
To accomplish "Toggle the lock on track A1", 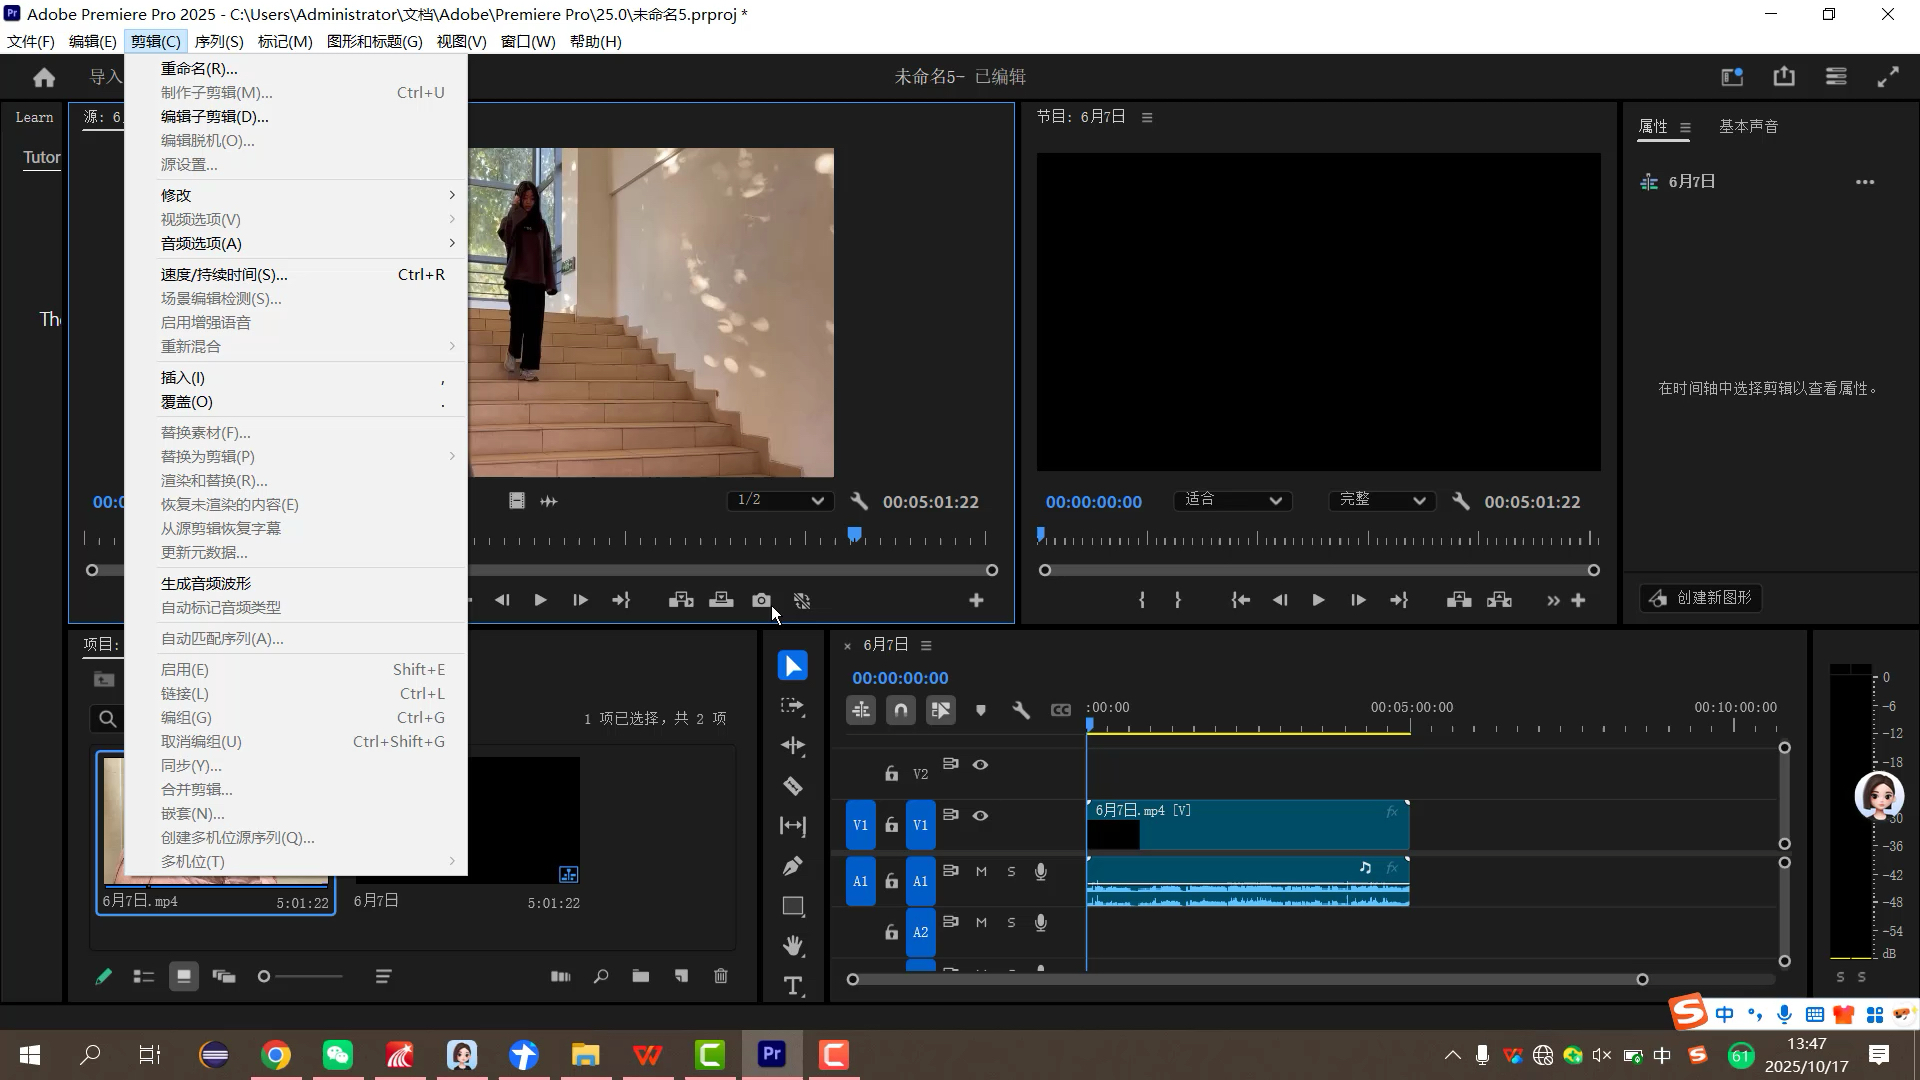I will click(x=891, y=881).
